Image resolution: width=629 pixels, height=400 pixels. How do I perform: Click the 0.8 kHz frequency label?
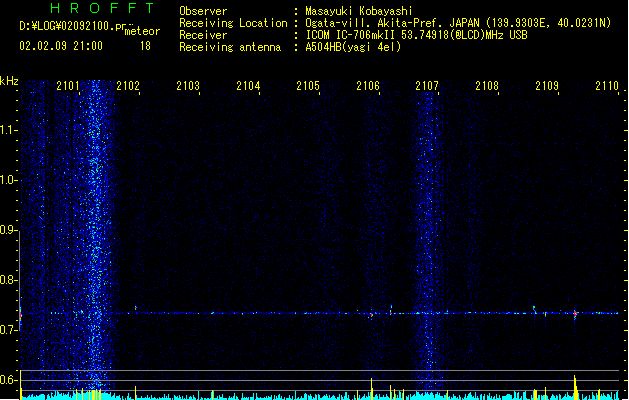click(x=8, y=280)
